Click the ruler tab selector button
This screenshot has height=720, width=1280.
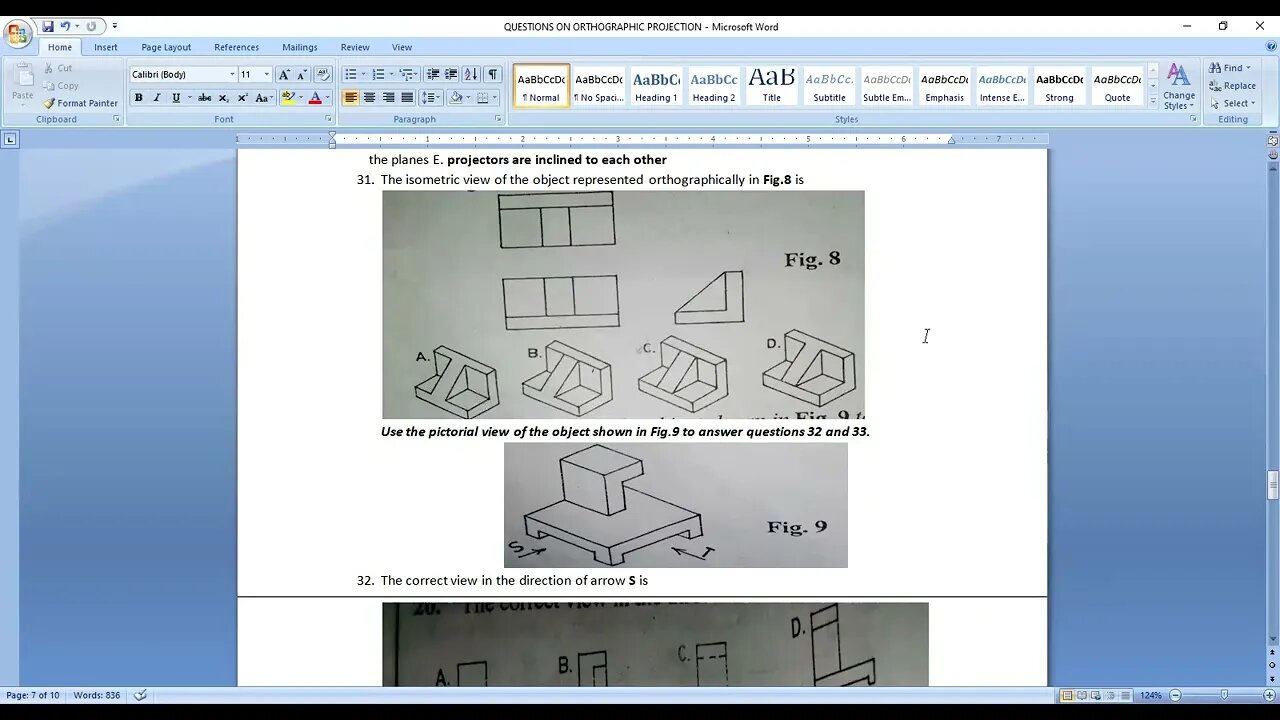pos(10,139)
